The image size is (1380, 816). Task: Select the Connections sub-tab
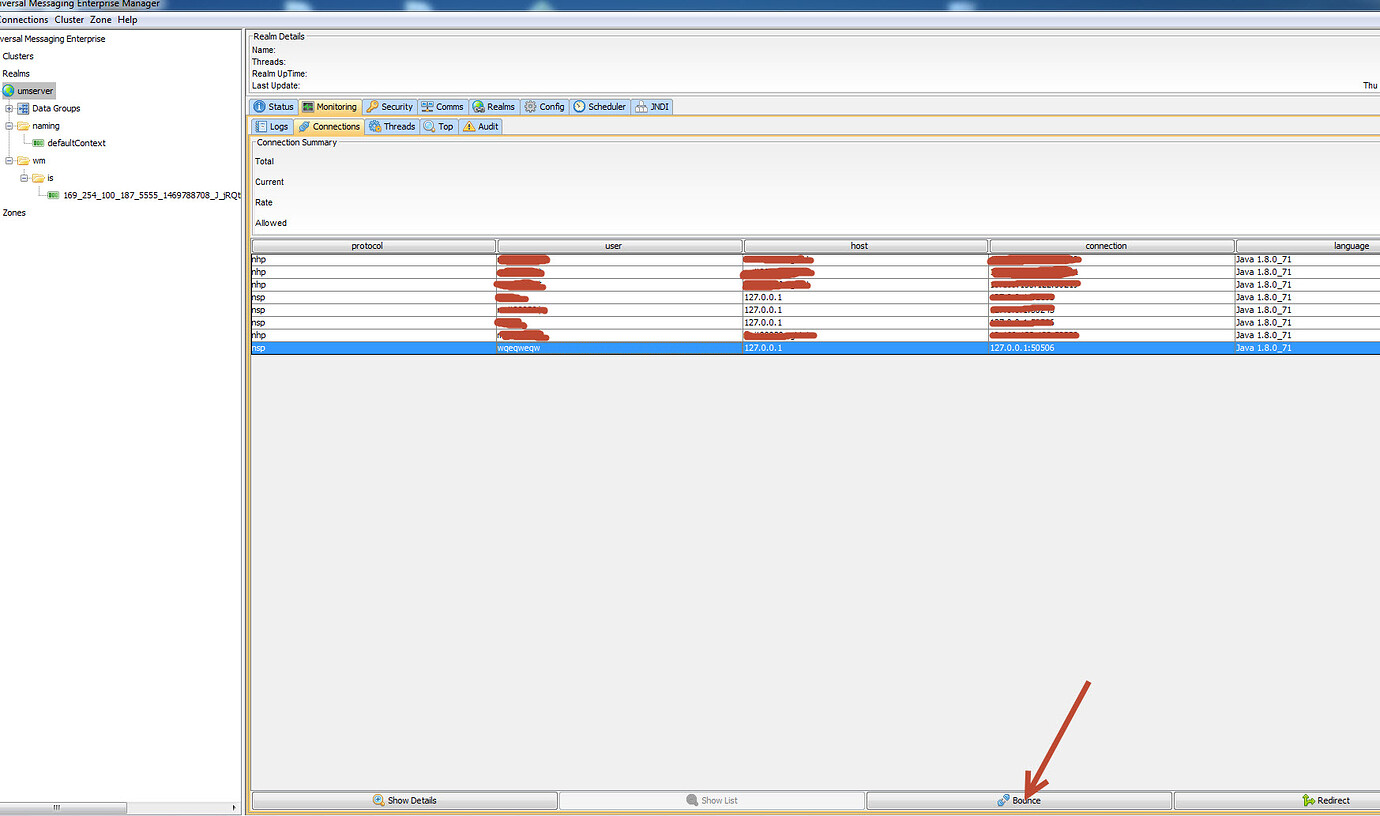point(329,127)
